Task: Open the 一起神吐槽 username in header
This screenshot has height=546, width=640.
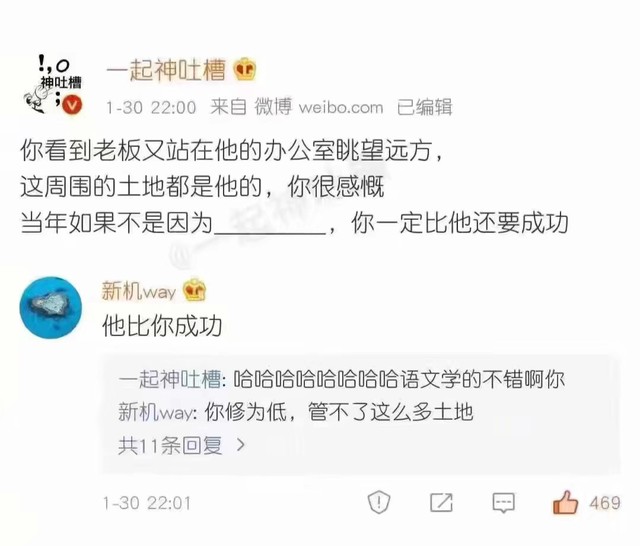Action: point(166,70)
